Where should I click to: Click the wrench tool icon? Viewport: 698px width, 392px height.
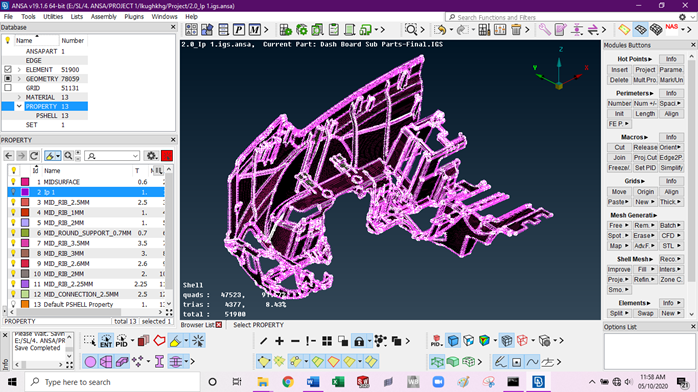tap(544, 30)
